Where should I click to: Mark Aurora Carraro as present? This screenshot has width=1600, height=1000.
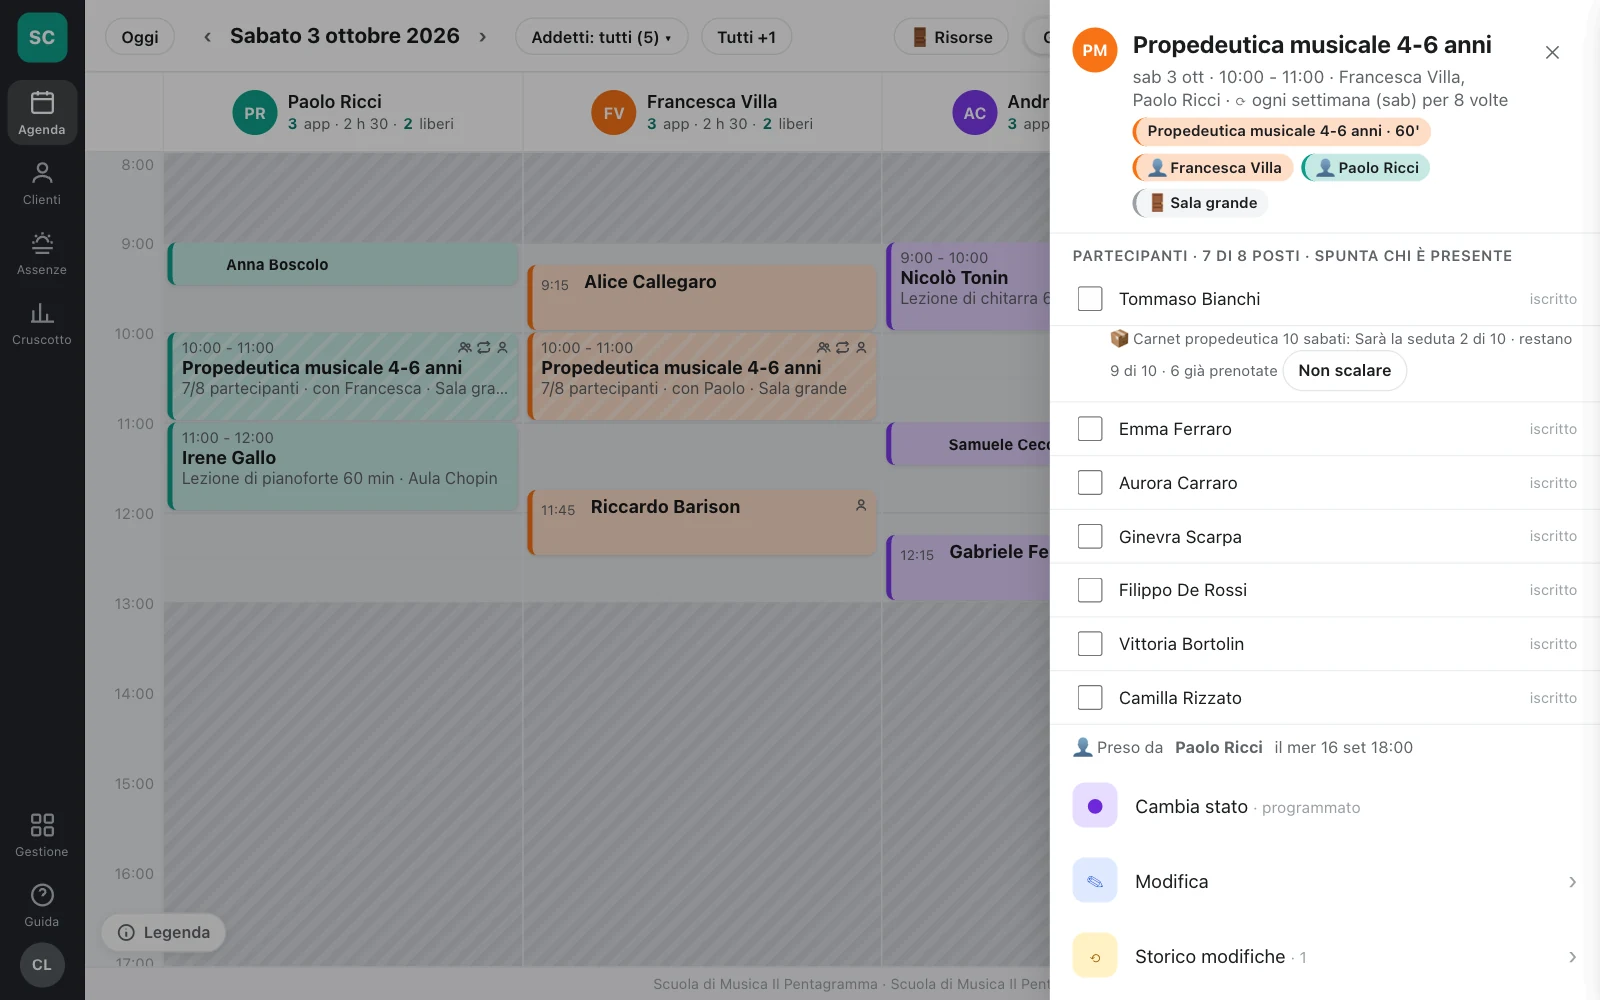tap(1090, 483)
